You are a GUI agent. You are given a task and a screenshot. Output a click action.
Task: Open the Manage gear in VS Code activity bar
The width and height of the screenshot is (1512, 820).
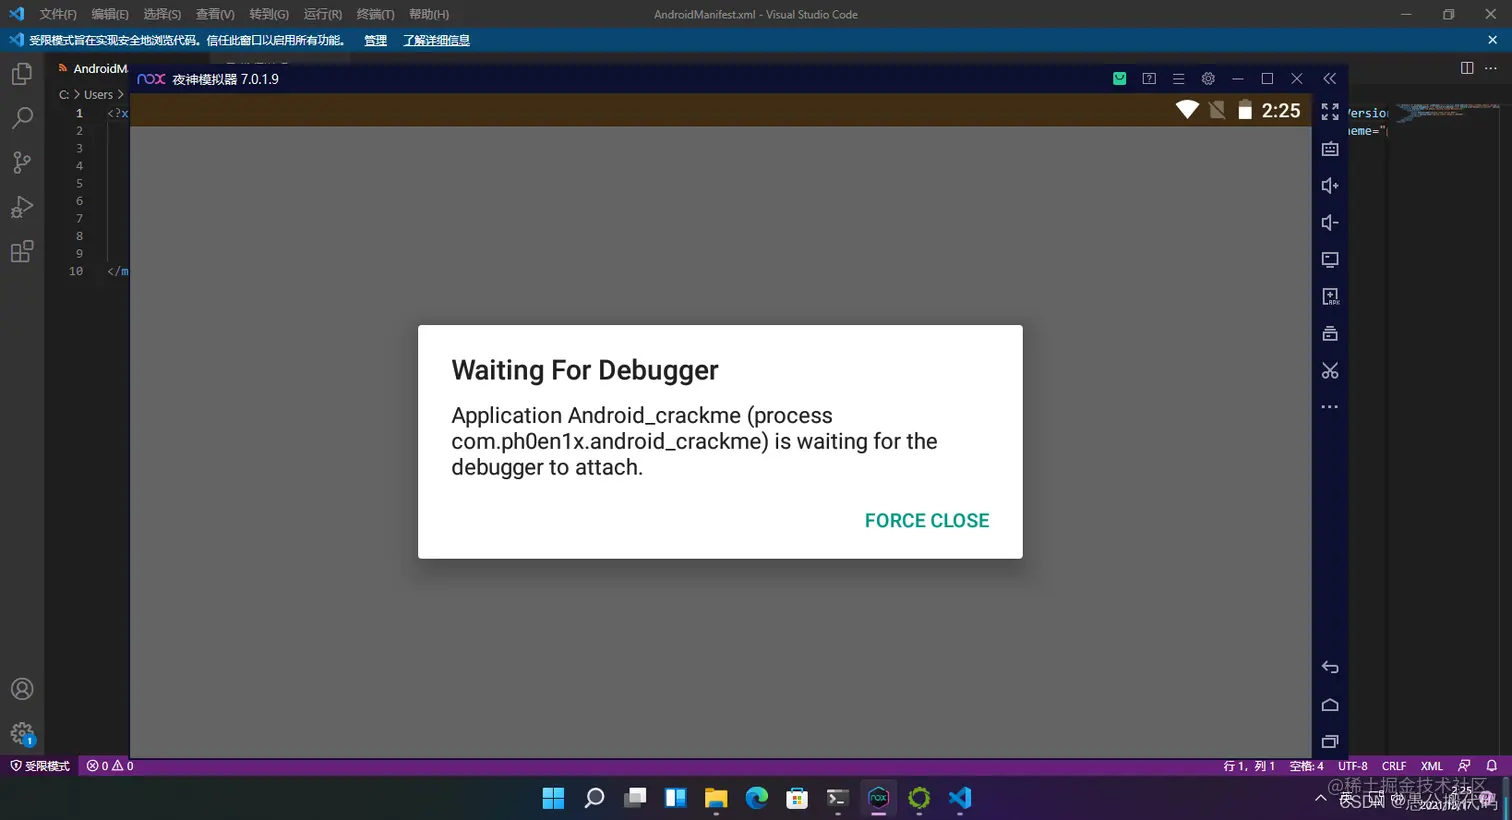22,733
